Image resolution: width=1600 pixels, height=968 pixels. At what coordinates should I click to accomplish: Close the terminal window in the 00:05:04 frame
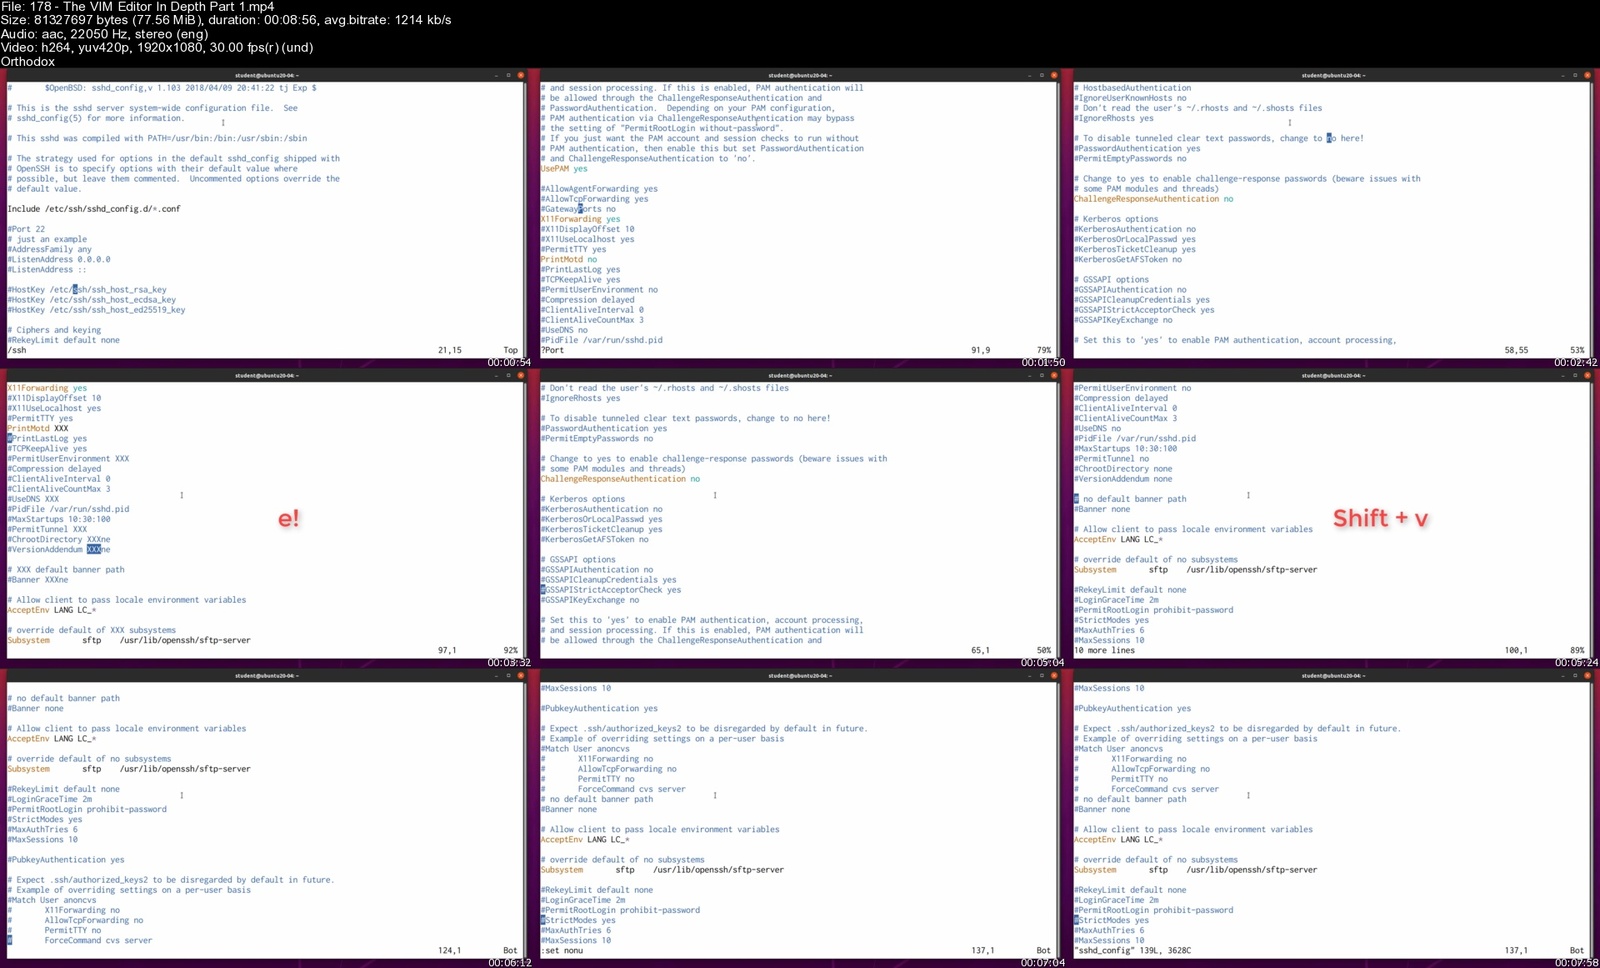[x=1053, y=375]
